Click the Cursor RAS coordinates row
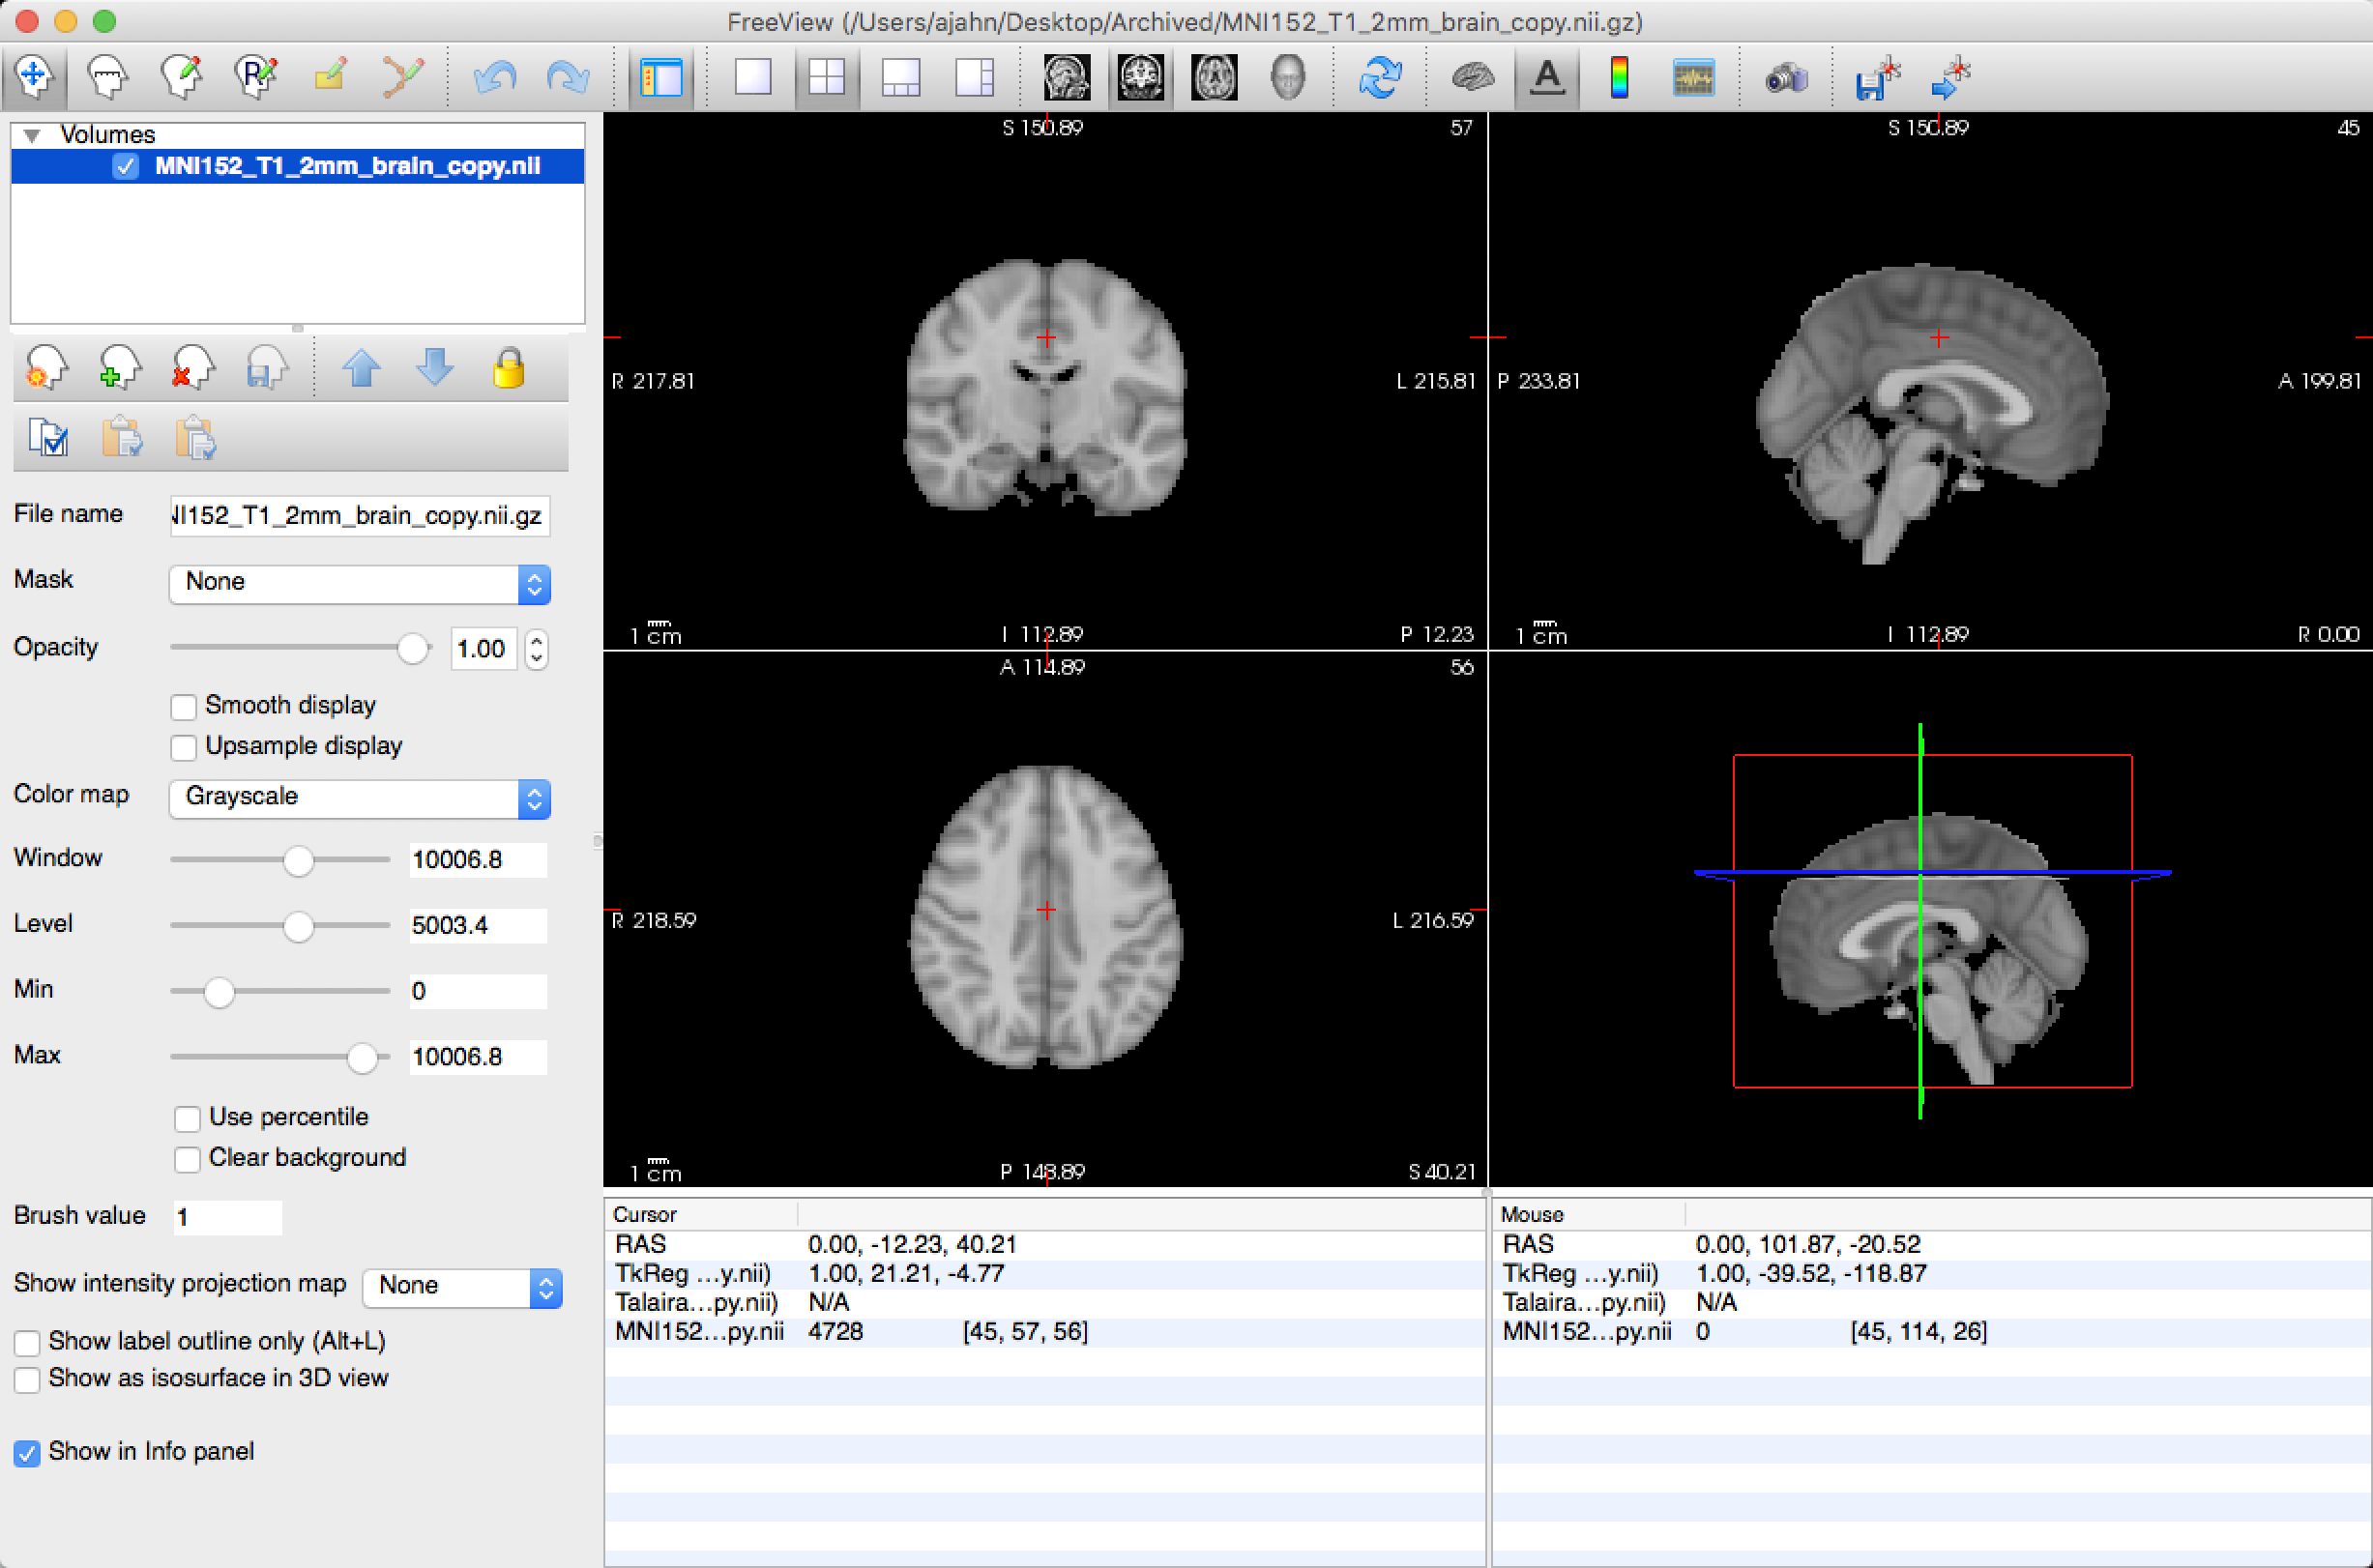Image resolution: width=2373 pixels, height=1568 pixels. point(1045,1245)
